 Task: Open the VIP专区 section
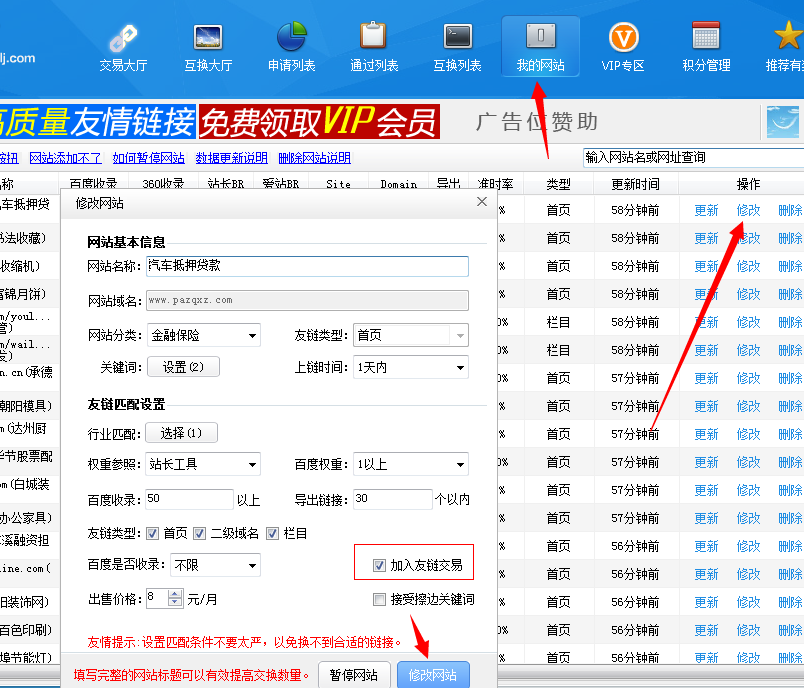pyautogui.click(x=623, y=48)
